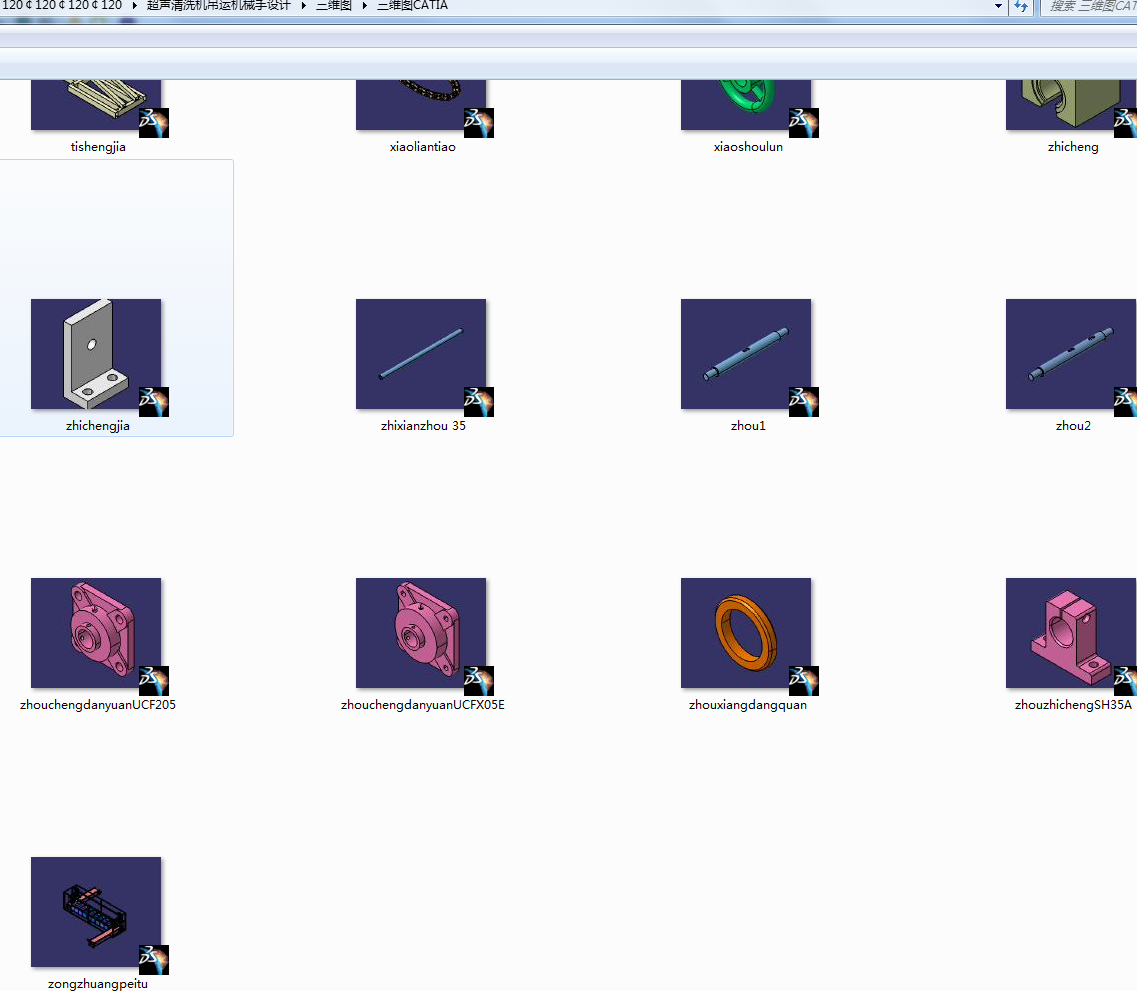Click the zhouchengdanyuanUCF205 file name label
The height and width of the screenshot is (991, 1137).
(98, 705)
